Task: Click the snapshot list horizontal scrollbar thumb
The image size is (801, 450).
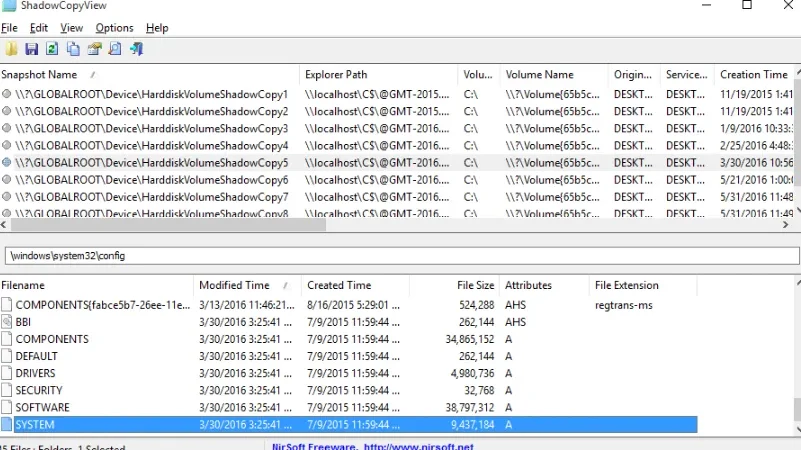Action: tap(168, 224)
